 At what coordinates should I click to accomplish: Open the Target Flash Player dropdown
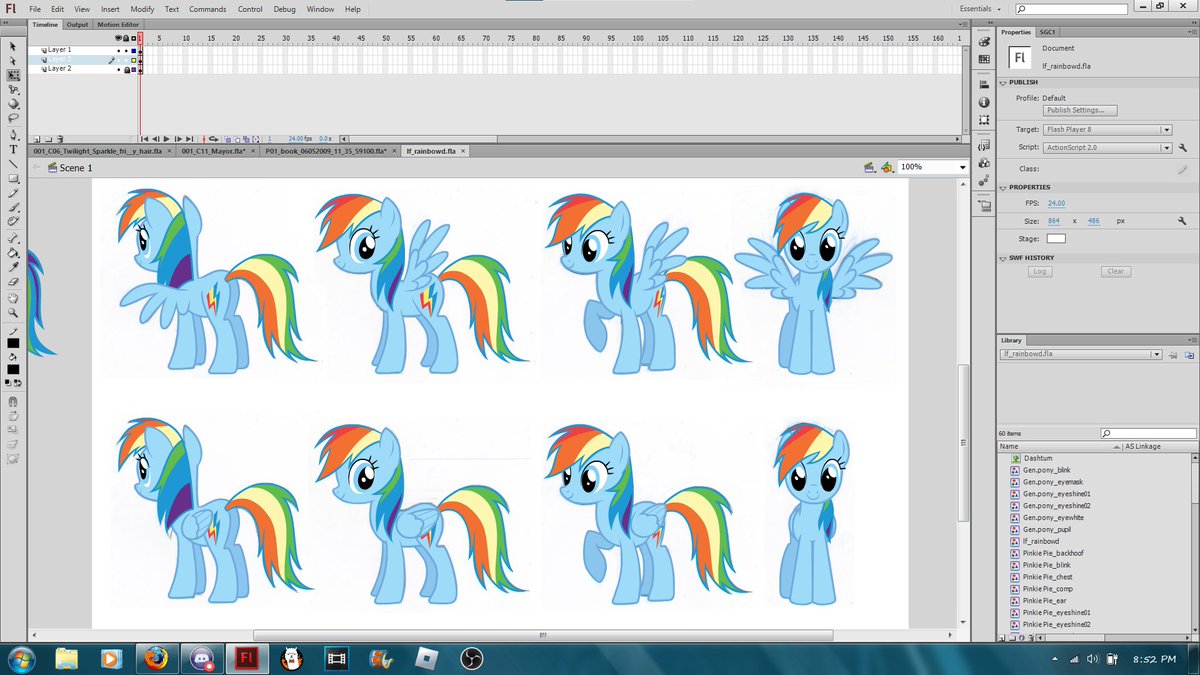click(1107, 129)
